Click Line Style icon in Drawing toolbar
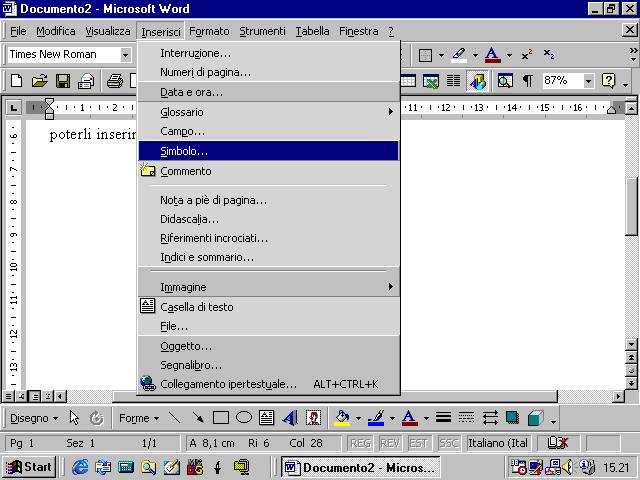 coord(443,417)
